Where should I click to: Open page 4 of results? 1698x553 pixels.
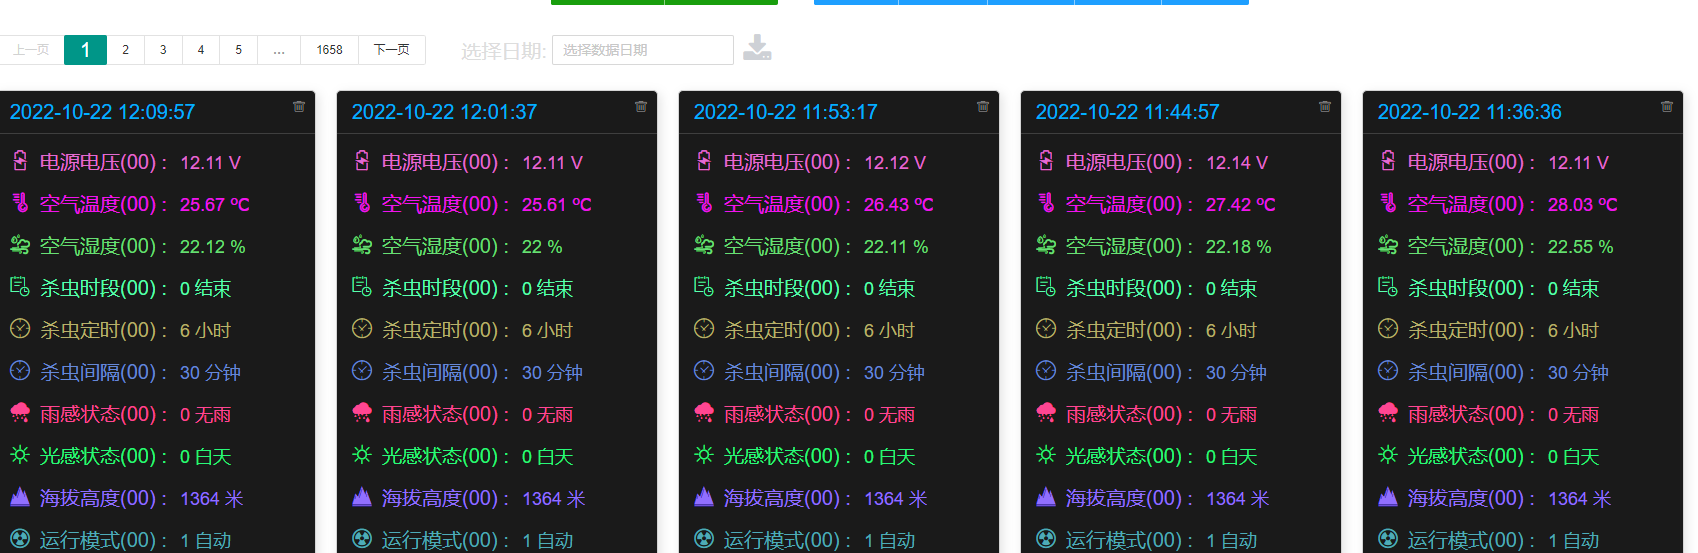(x=201, y=50)
